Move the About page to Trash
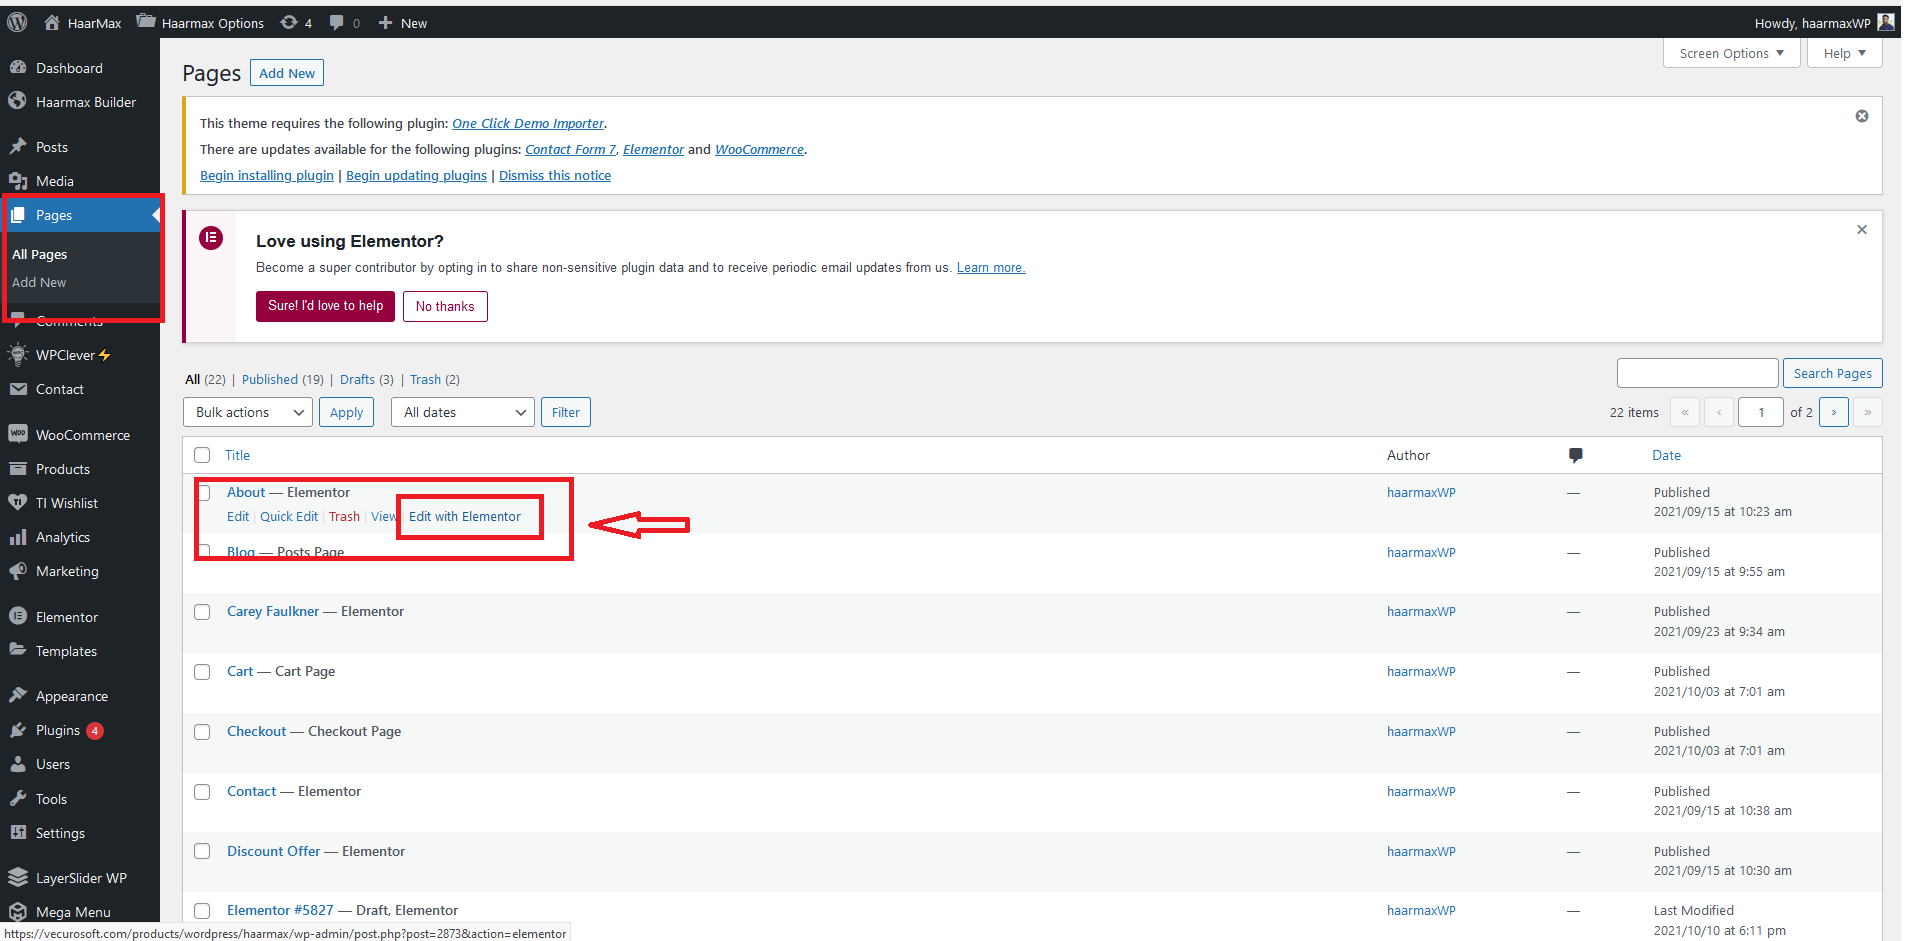 (344, 516)
